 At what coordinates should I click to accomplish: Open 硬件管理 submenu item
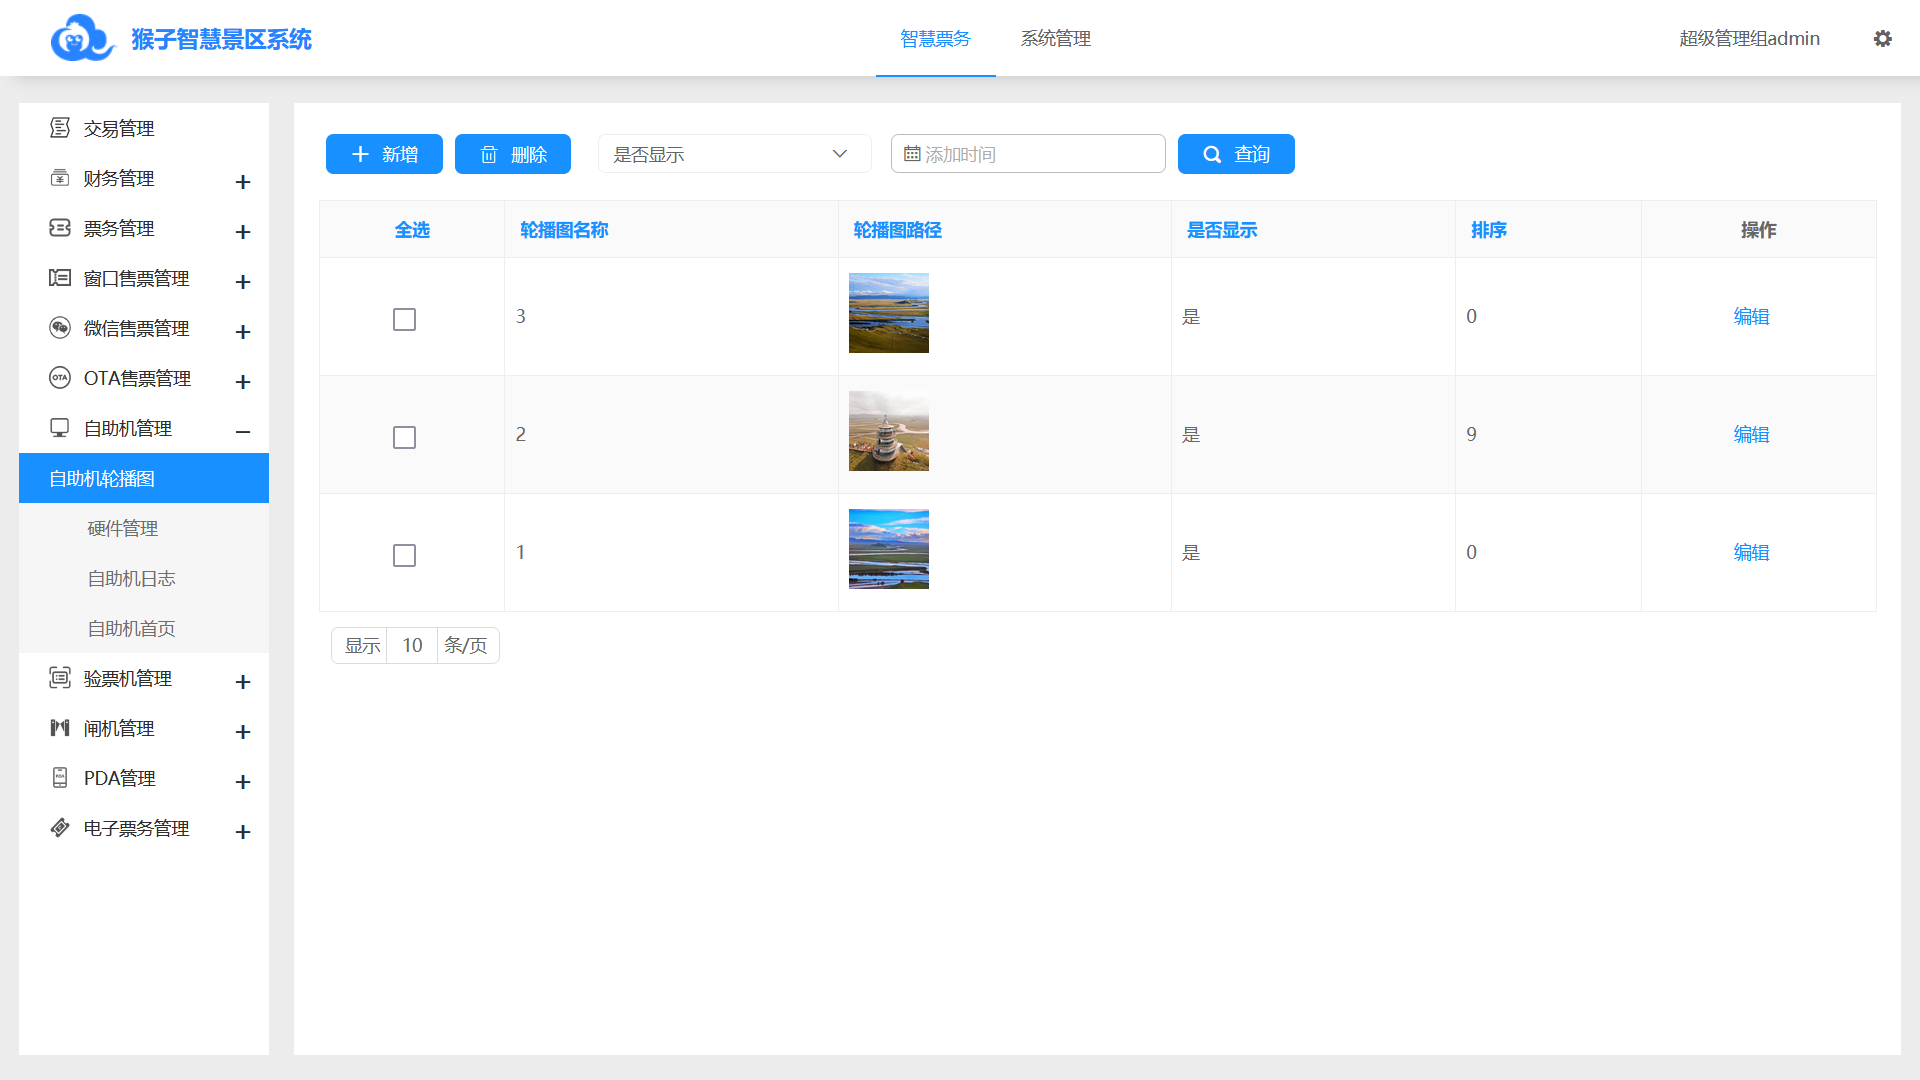coord(144,528)
